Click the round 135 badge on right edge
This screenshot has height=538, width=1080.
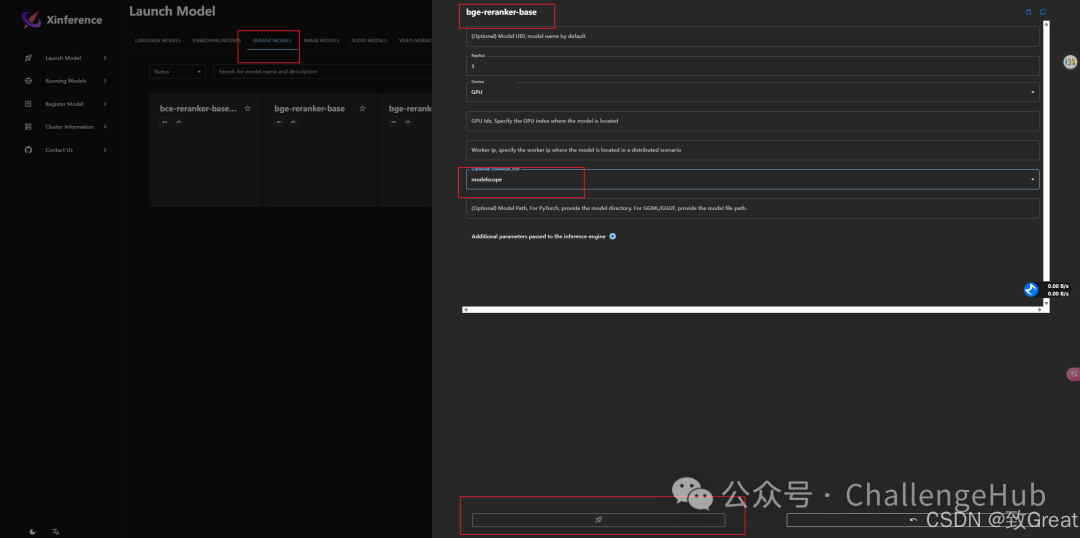pyautogui.click(x=1070, y=62)
